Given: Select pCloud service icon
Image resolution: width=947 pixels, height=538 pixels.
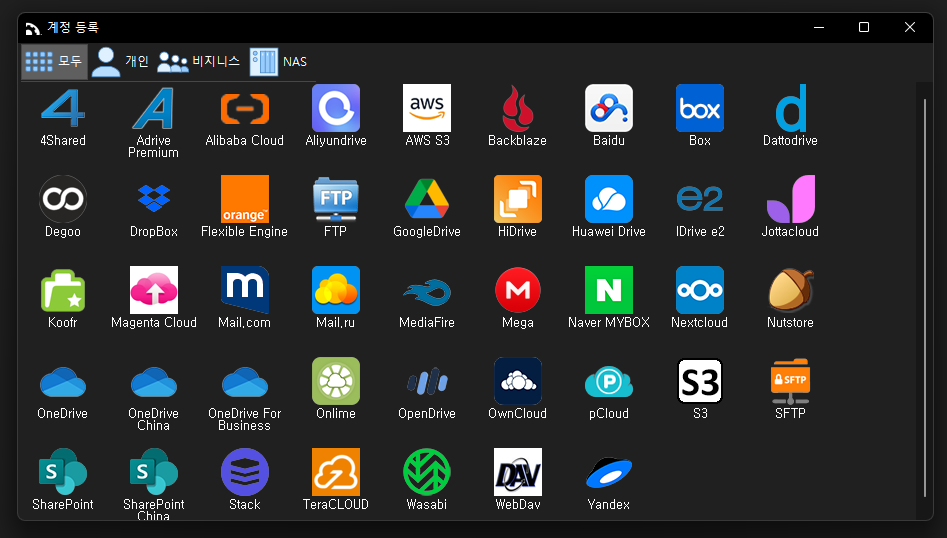Looking at the screenshot, I should pos(609,382).
